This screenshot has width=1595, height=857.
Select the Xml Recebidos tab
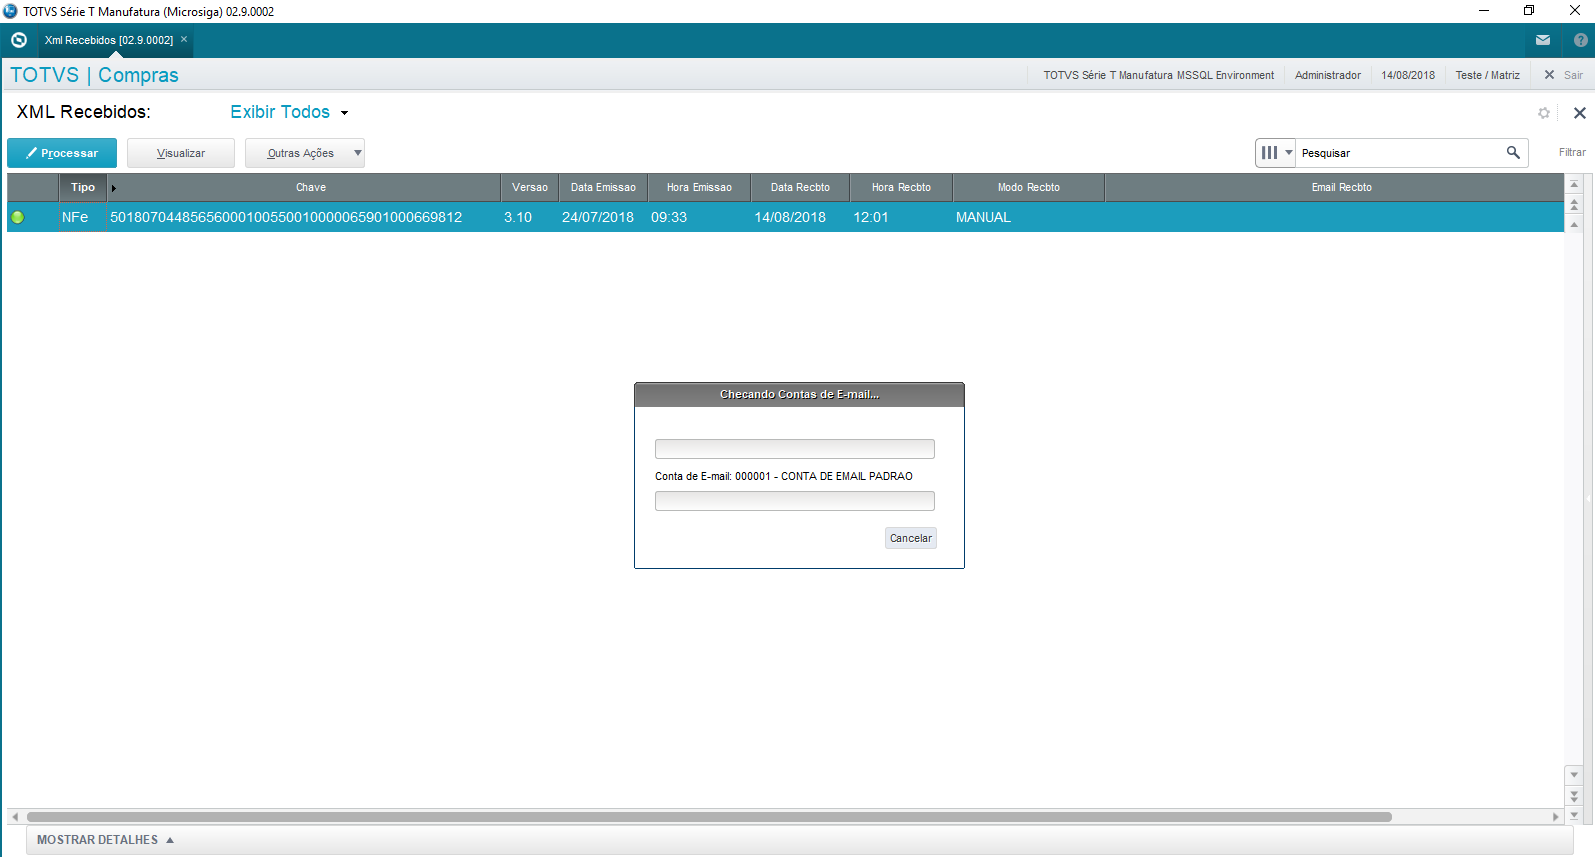(108, 40)
